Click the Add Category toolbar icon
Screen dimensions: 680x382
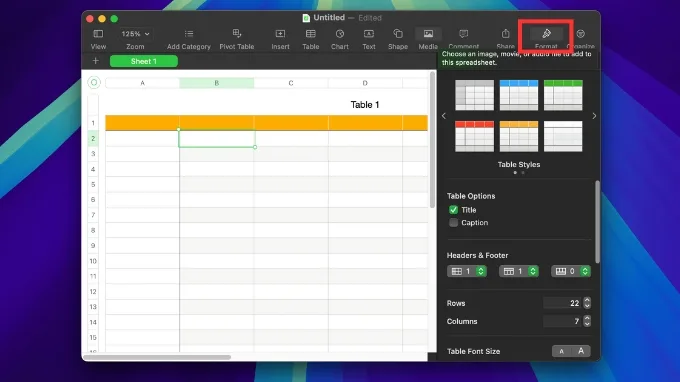pos(189,34)
